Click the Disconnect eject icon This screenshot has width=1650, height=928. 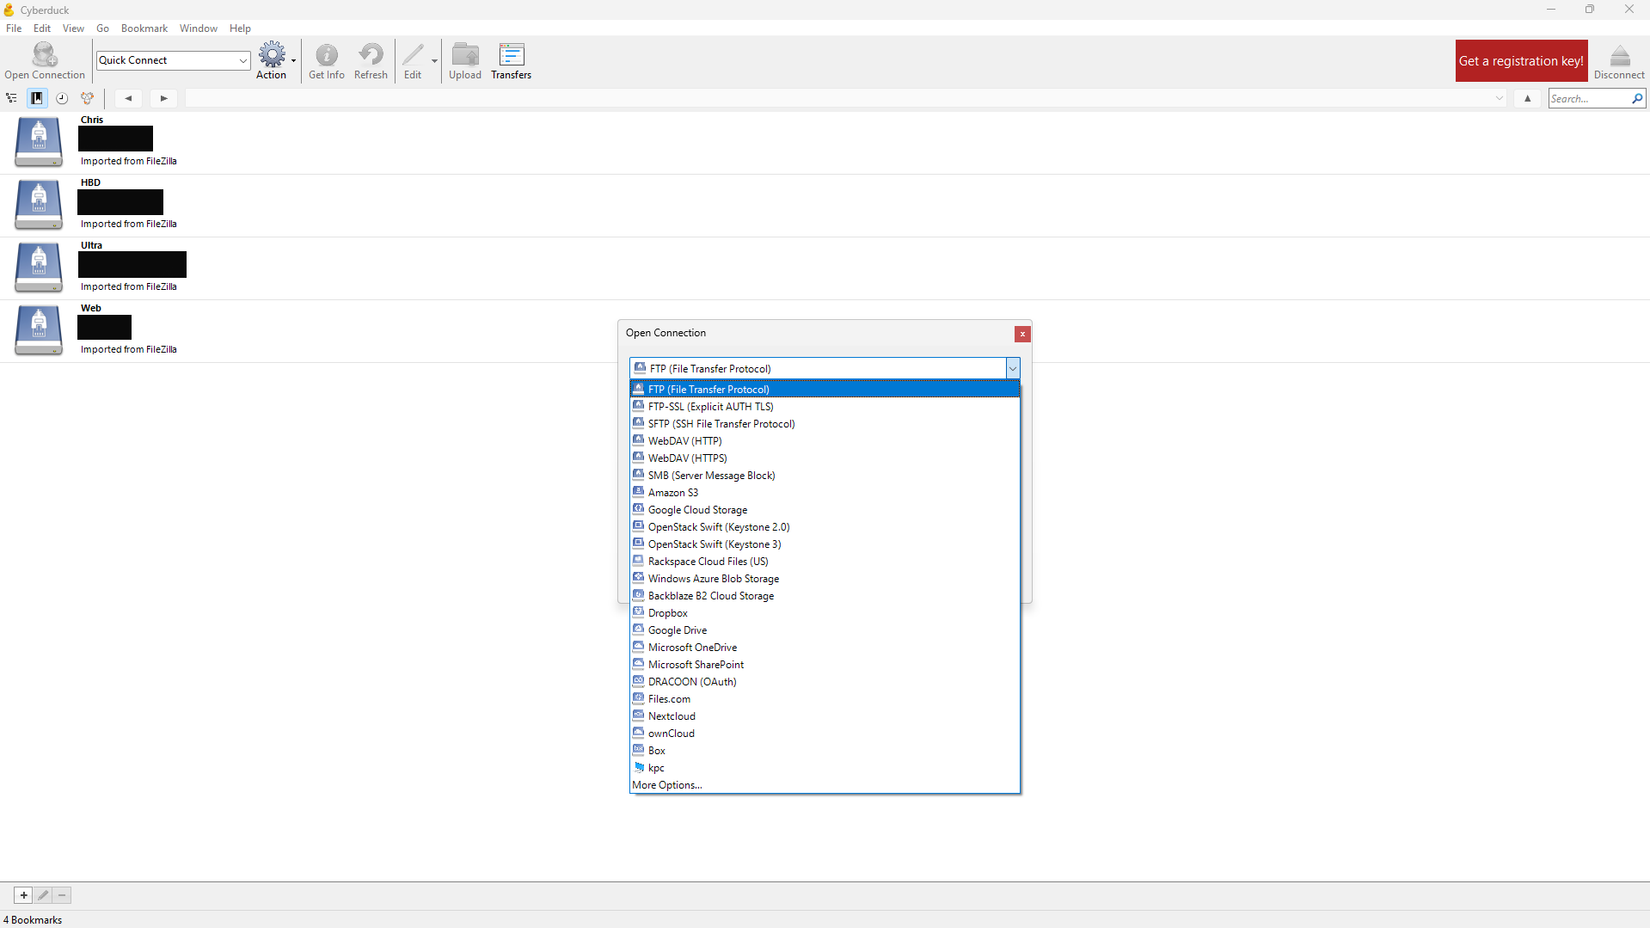(x=1619, y=60)
